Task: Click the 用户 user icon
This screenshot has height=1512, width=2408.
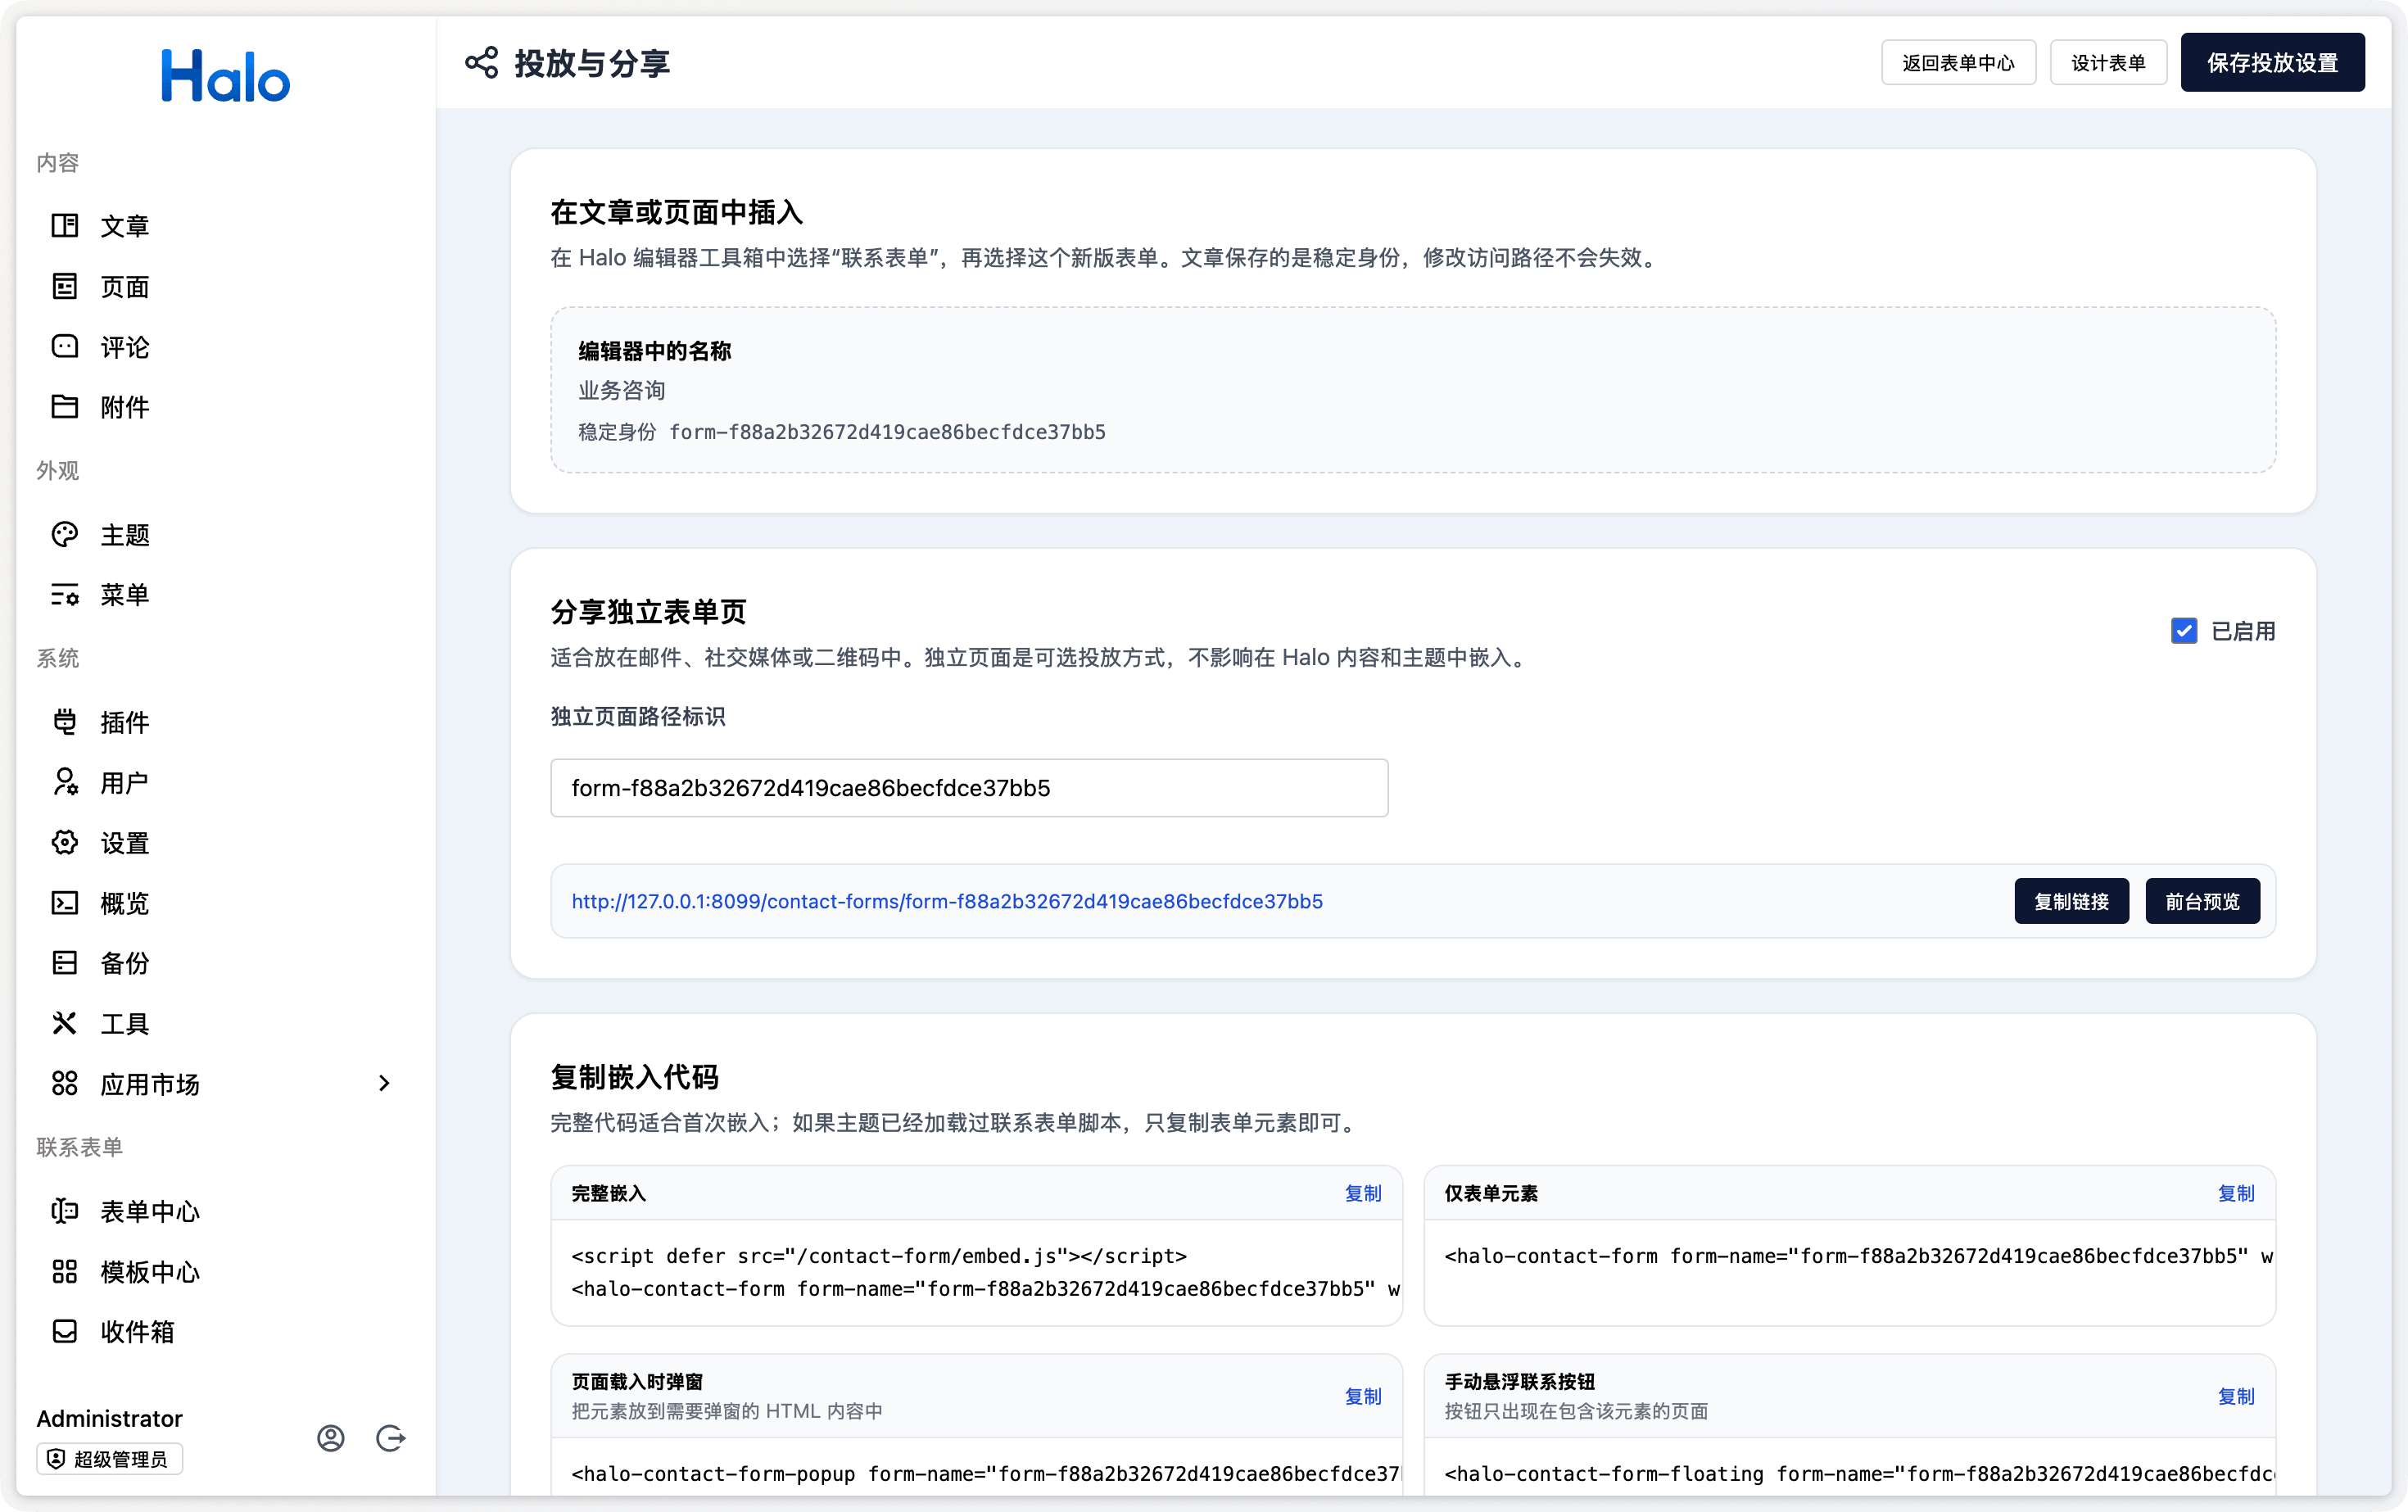Action: pos(65,782)
